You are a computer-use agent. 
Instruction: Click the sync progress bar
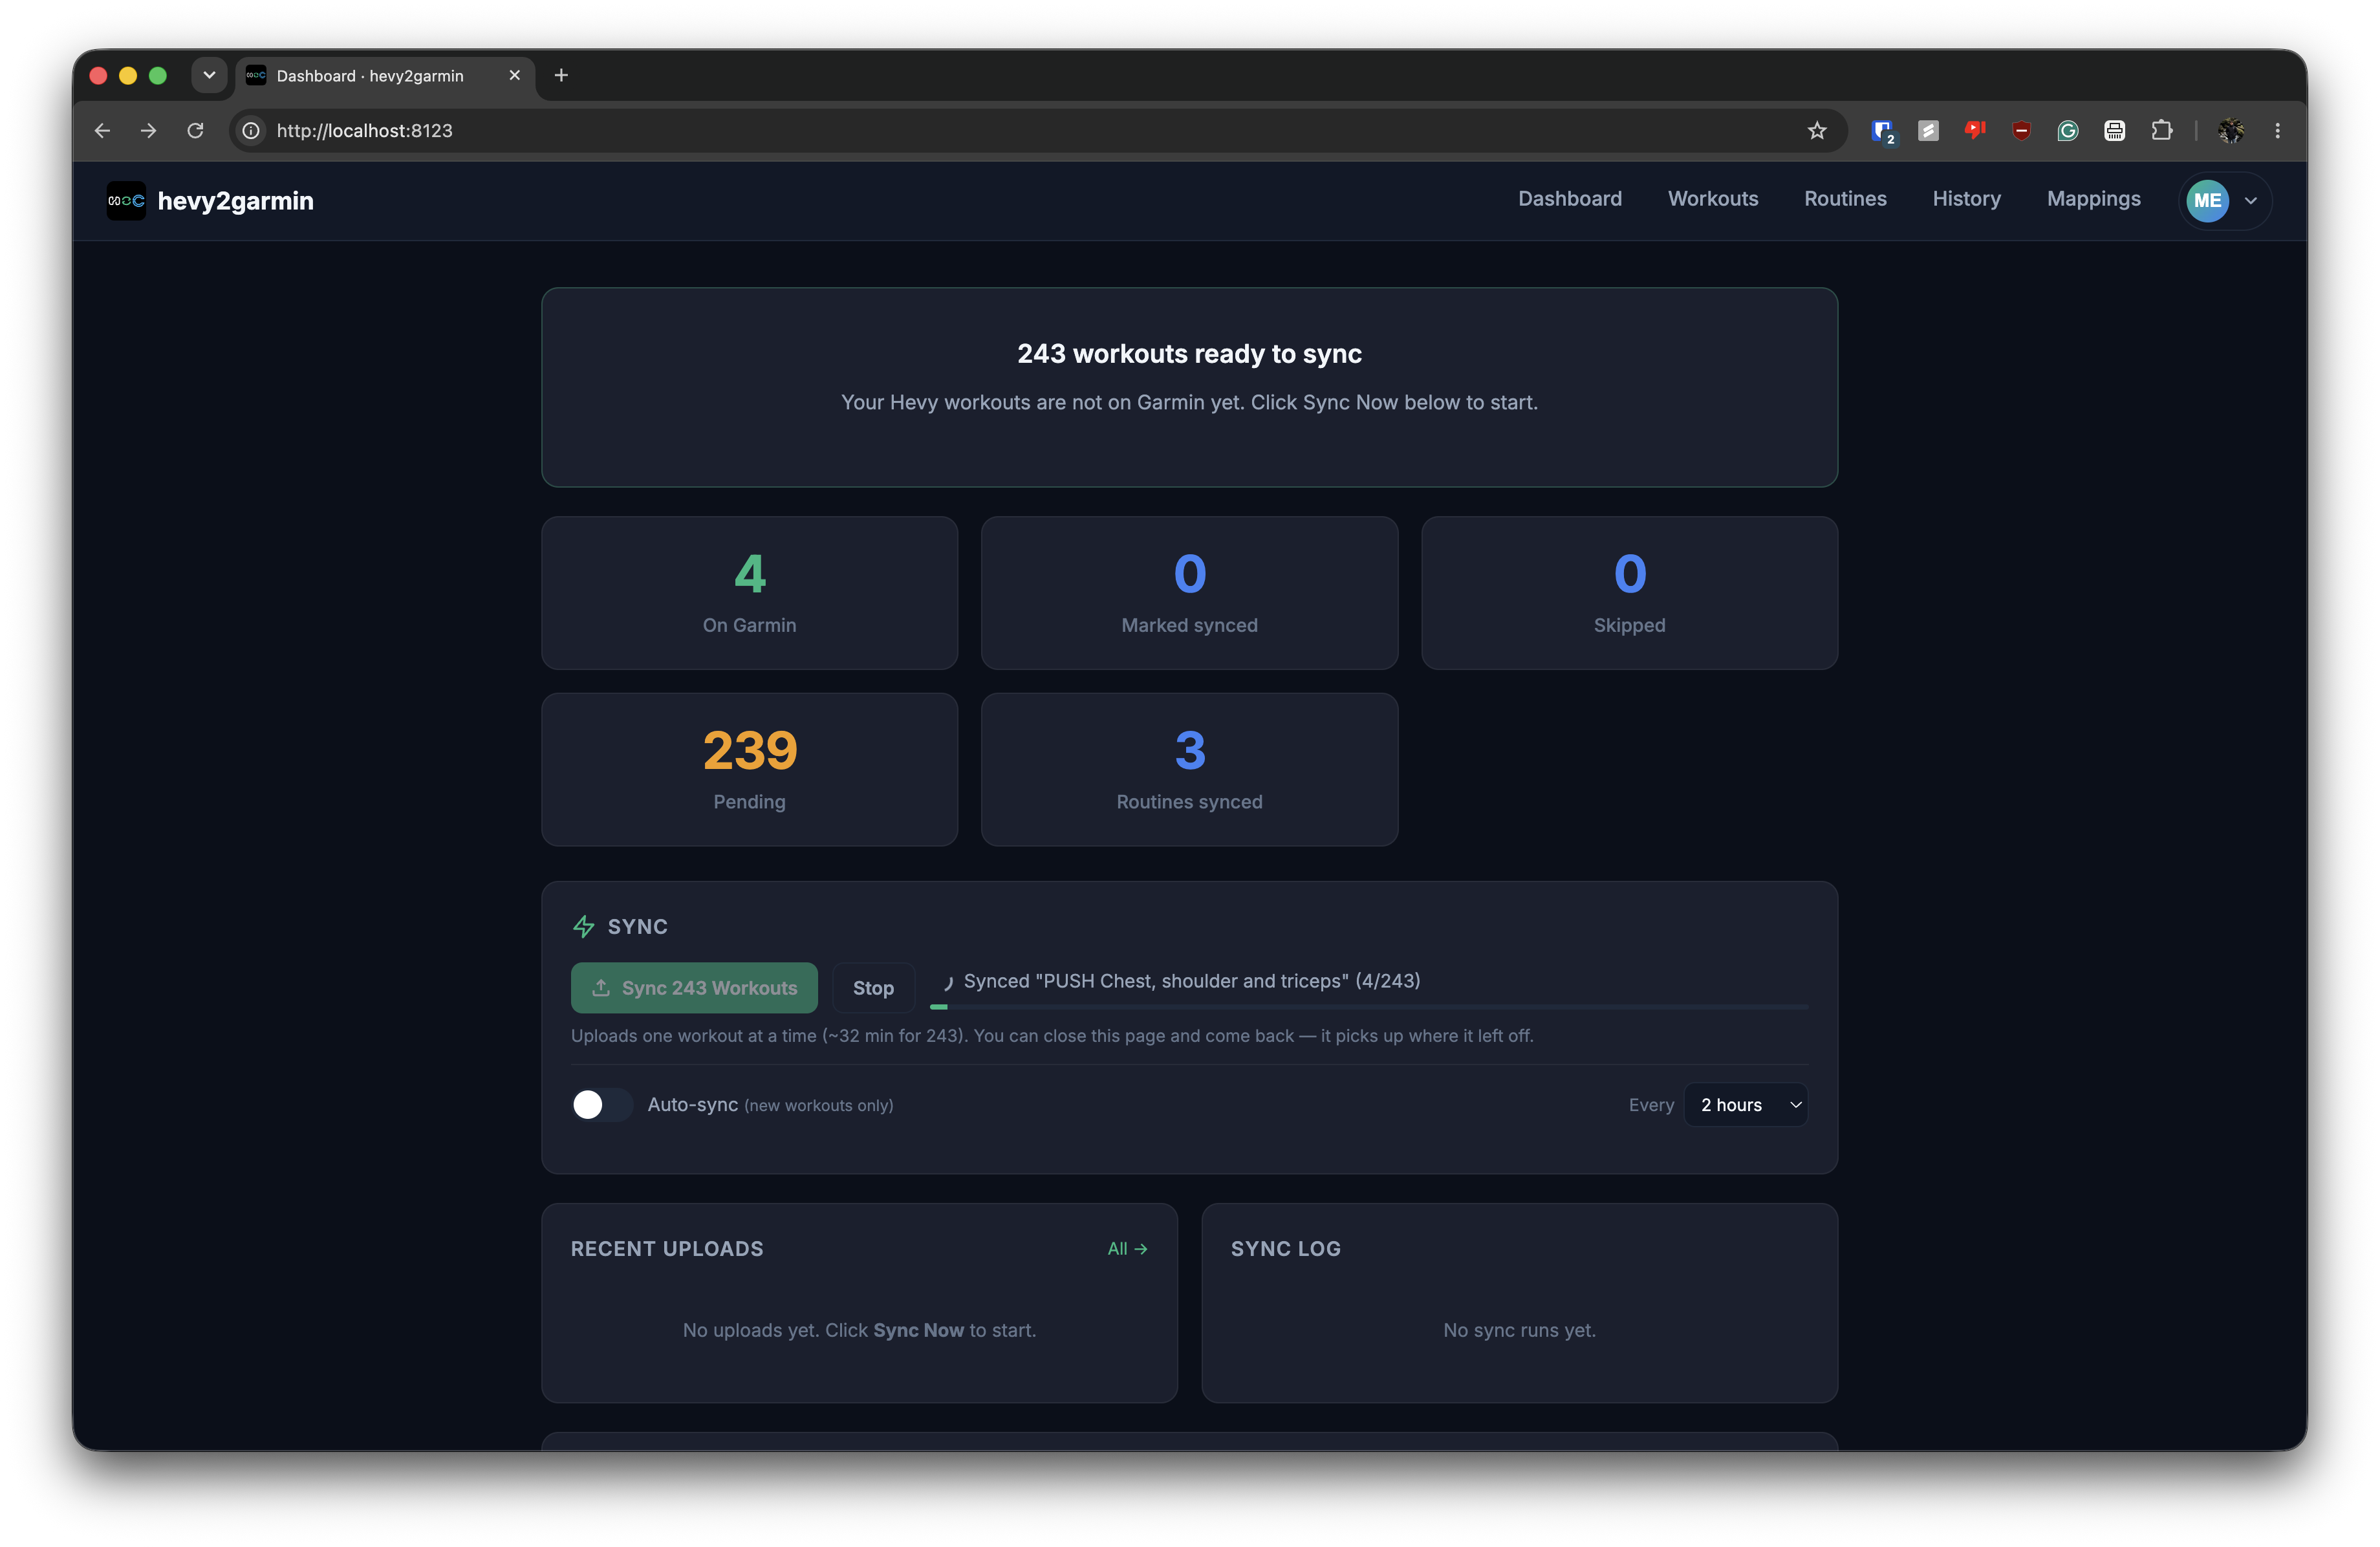click(x=1368, y=1006)
